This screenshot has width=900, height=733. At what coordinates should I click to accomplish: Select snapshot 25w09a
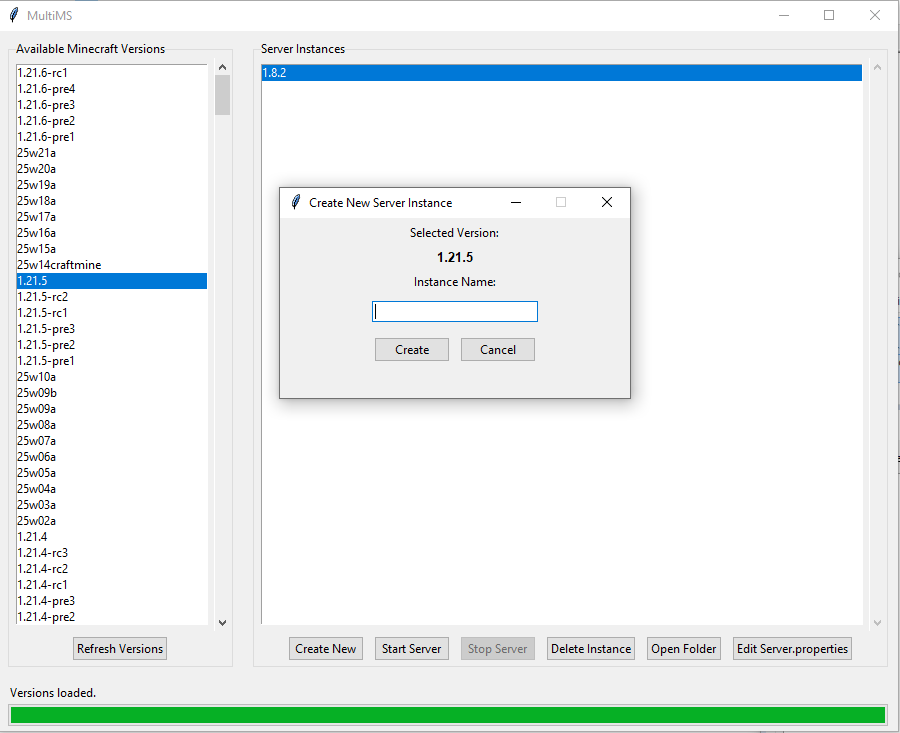point(111,409)
